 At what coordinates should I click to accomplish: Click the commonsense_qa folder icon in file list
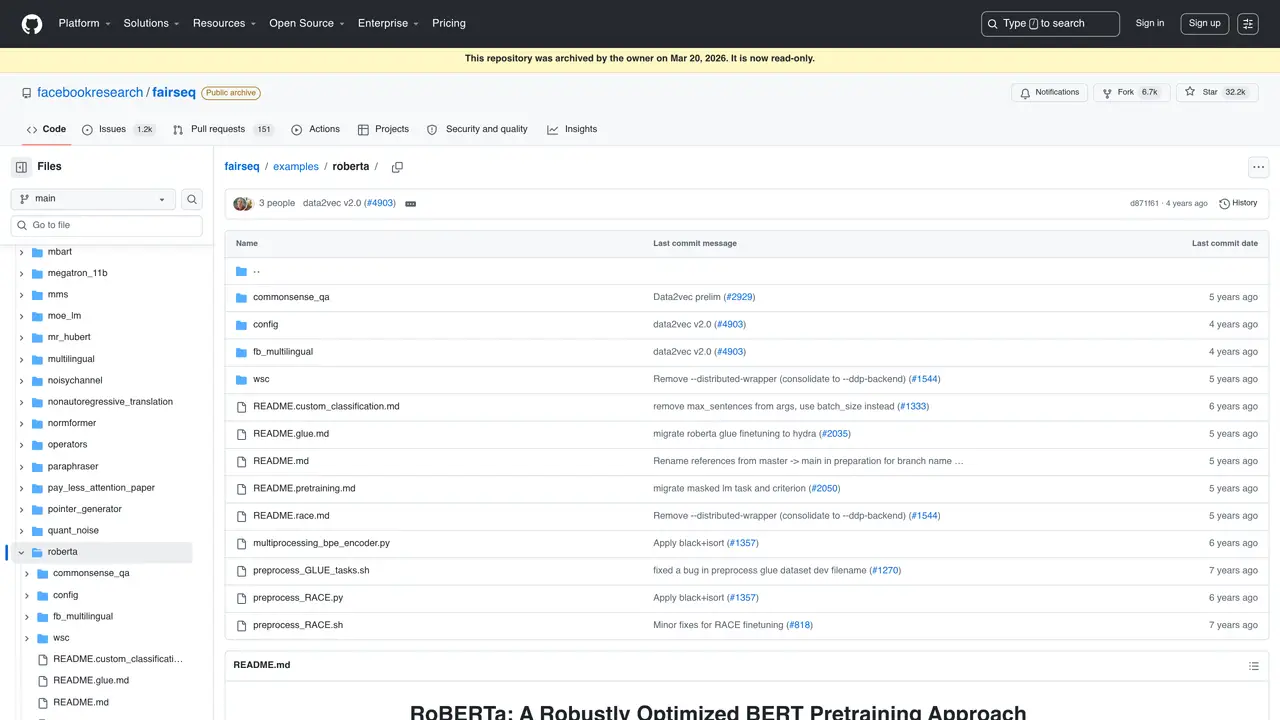[241, 298]
